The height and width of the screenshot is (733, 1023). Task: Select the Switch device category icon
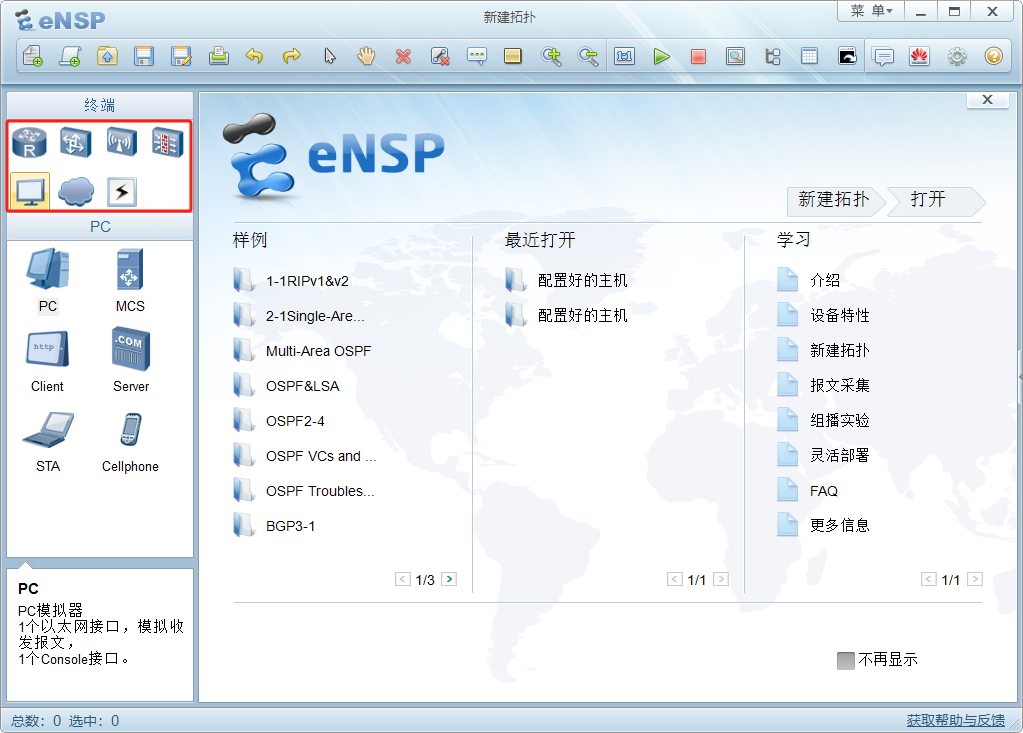tap(75, 144)
